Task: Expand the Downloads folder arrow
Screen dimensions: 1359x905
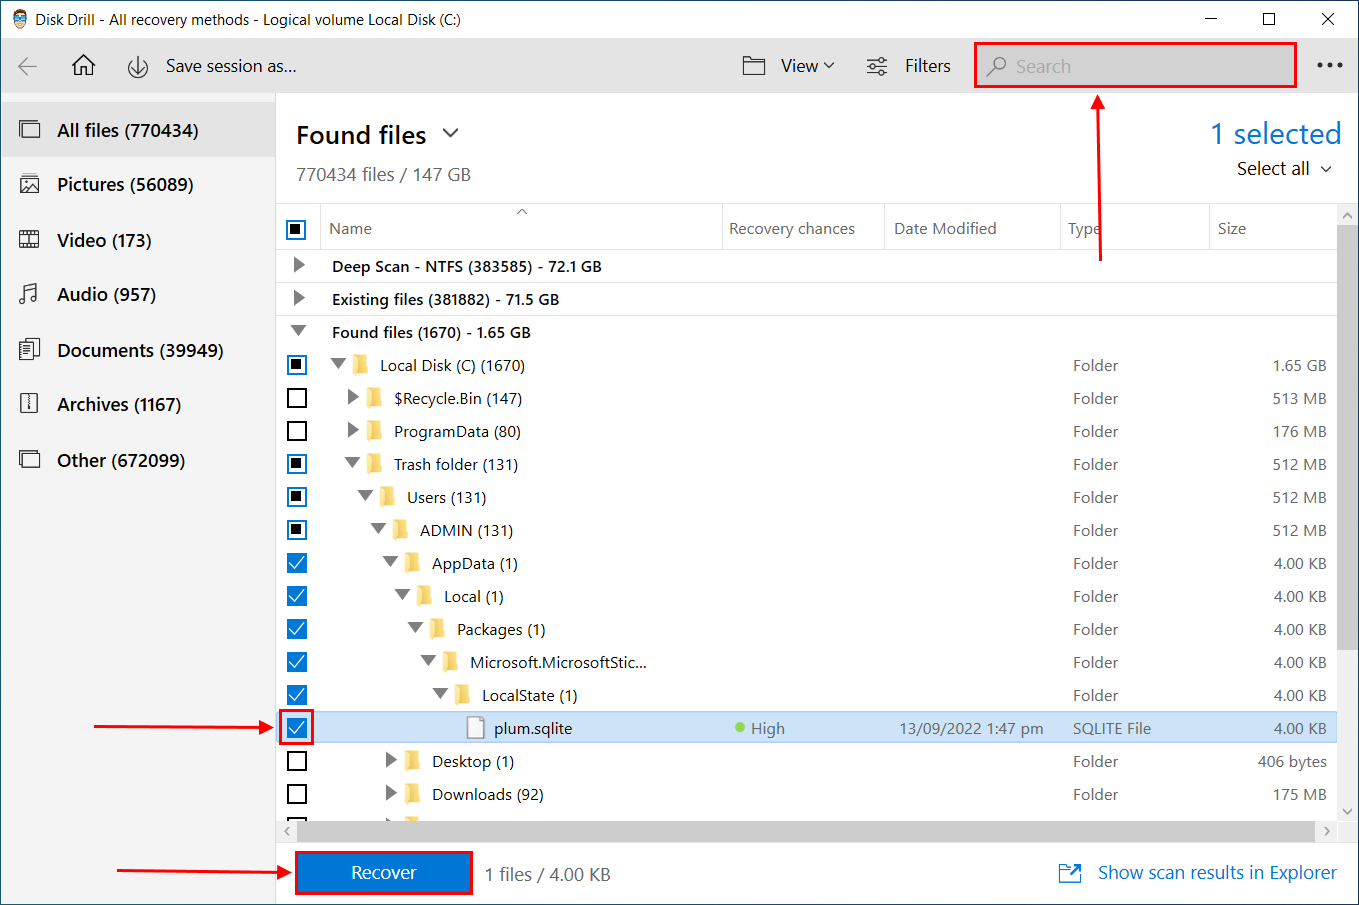Action: coord(391,794)
